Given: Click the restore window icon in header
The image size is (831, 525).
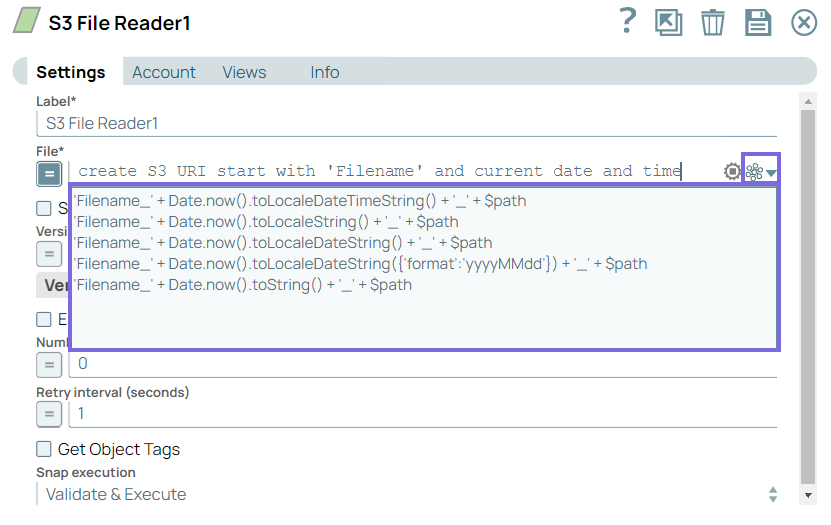Looking at the screenshot, I should pyautogui.click(x=668, y=22).
